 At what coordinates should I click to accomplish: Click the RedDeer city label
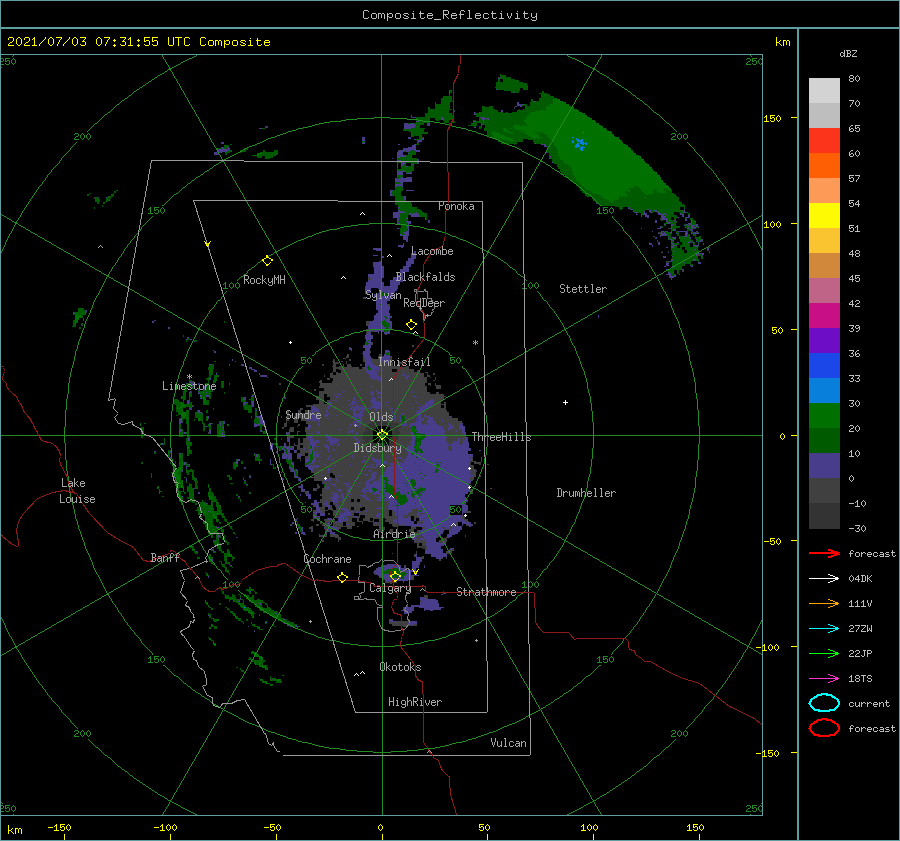click(424, 303)
